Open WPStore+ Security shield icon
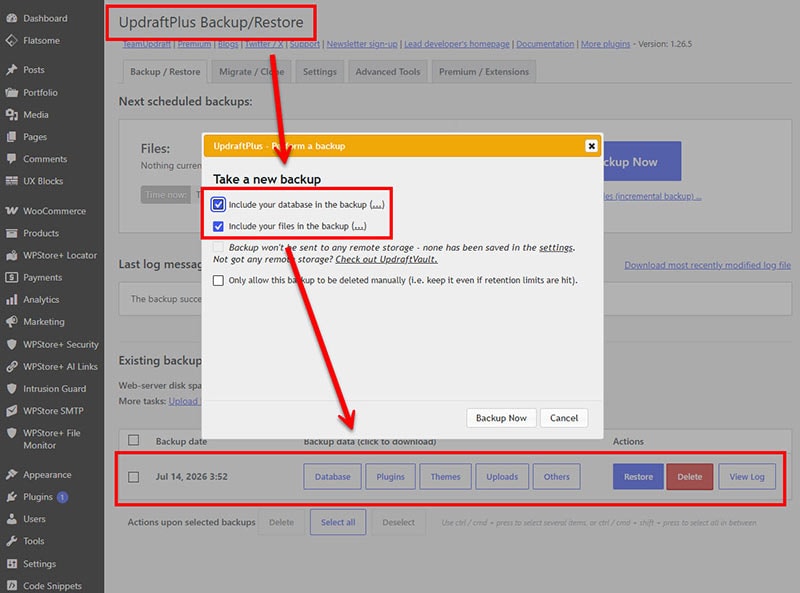800x593 pixels. point(12,344)
